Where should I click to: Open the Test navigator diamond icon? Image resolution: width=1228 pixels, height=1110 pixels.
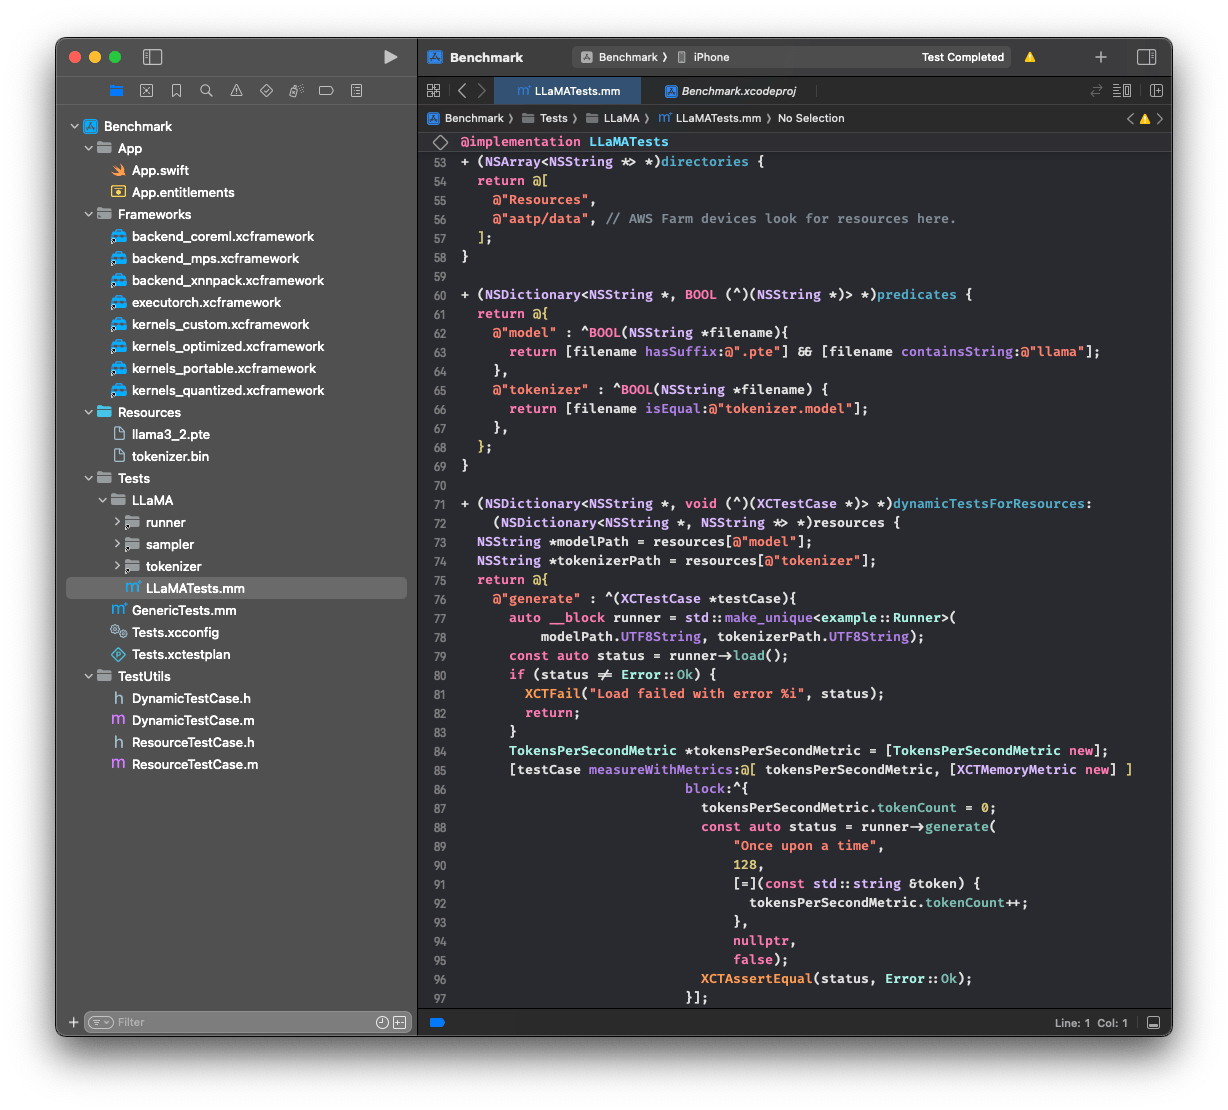(x=266, y=90)
